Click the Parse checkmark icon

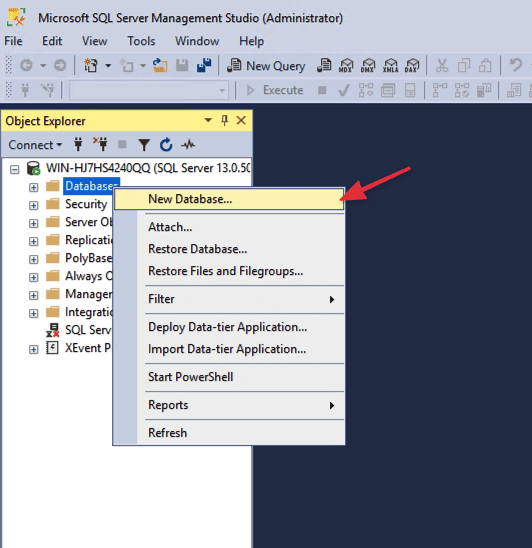coord(344,91)
